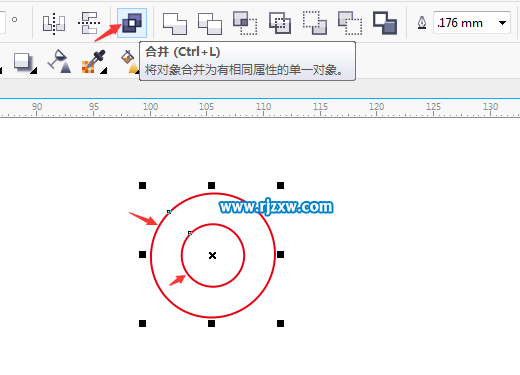Click the middle-left selection handle

[x=142, y=255]
